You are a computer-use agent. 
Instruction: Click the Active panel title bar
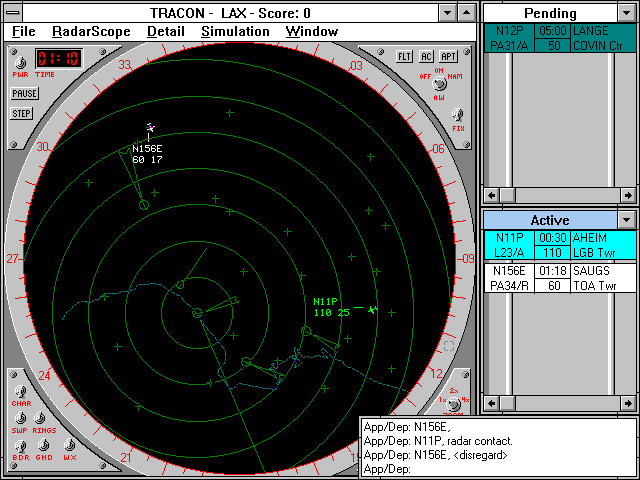coord(550,220)
